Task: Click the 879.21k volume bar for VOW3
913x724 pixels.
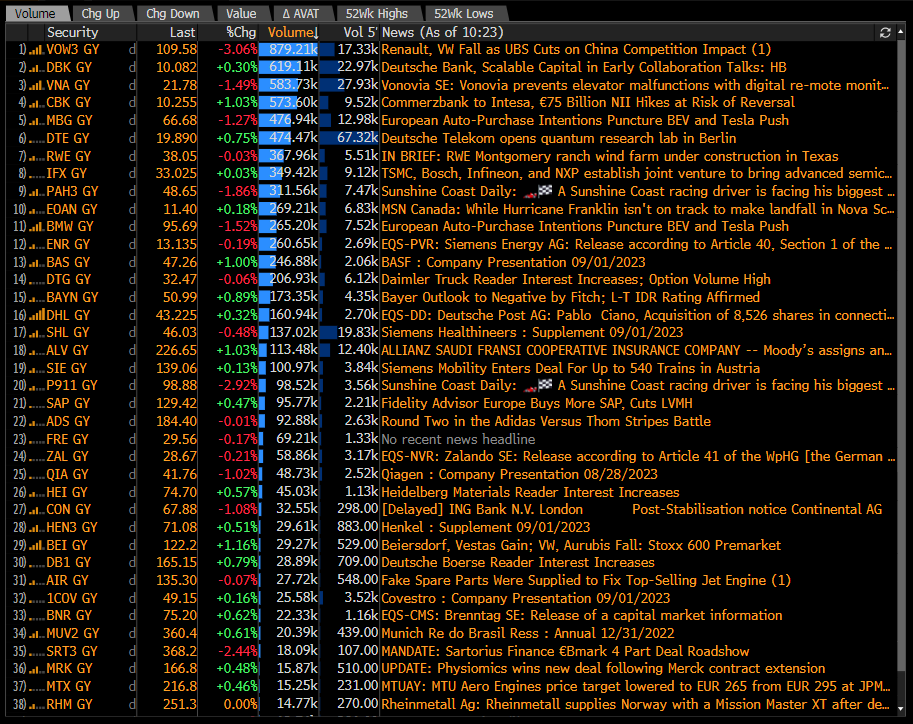Action: click(289, 50)
